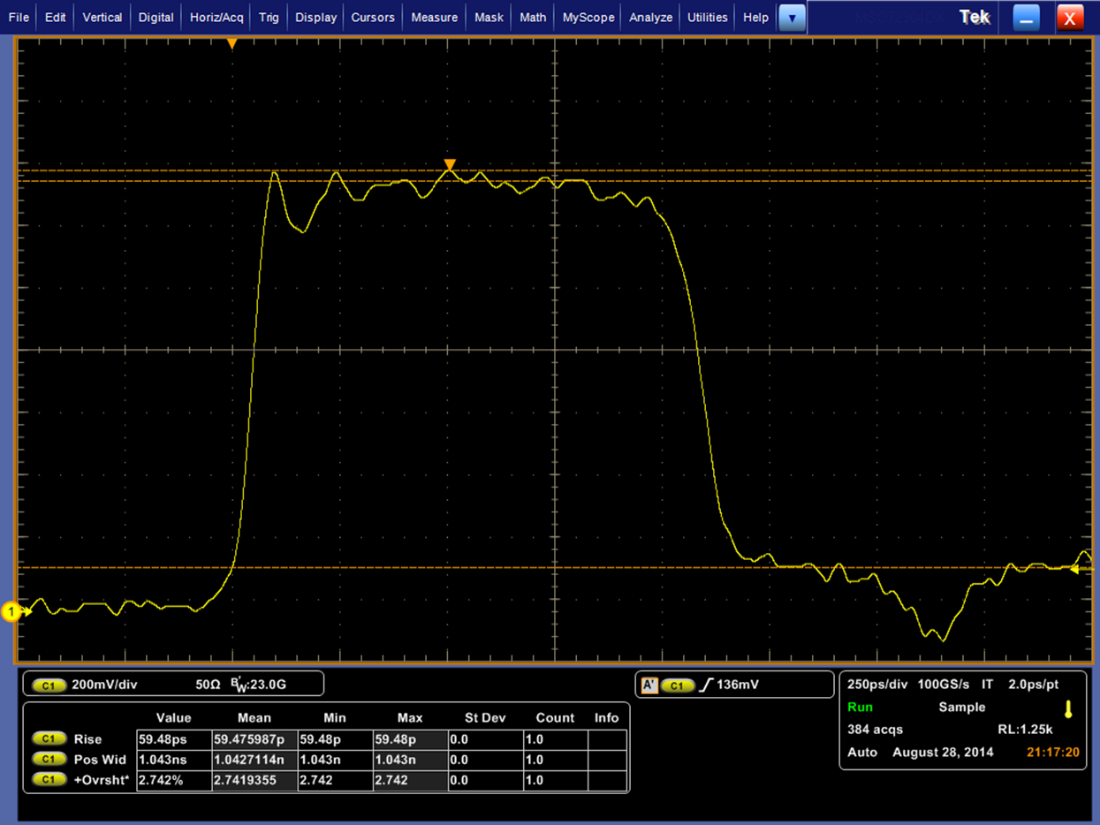
Task: Click the Mean column header
Action: coord(254,718)
